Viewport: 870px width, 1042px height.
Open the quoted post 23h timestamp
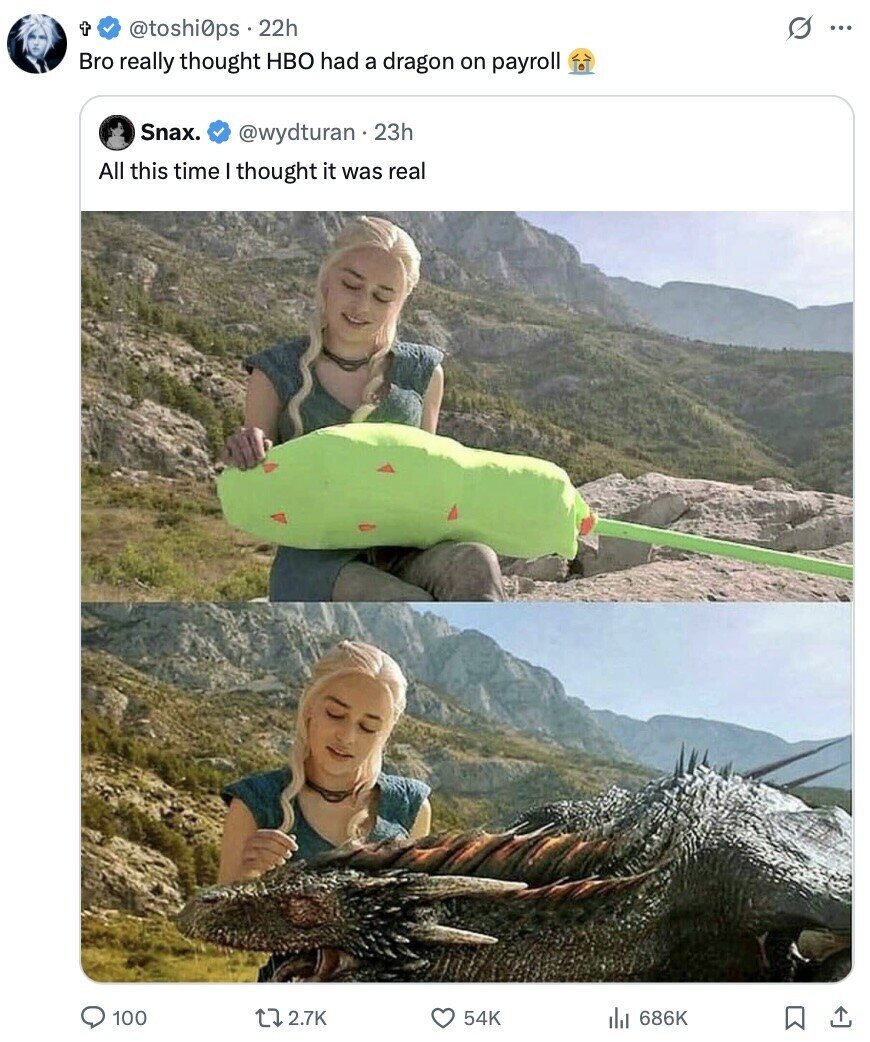click(x=393, y=132)
